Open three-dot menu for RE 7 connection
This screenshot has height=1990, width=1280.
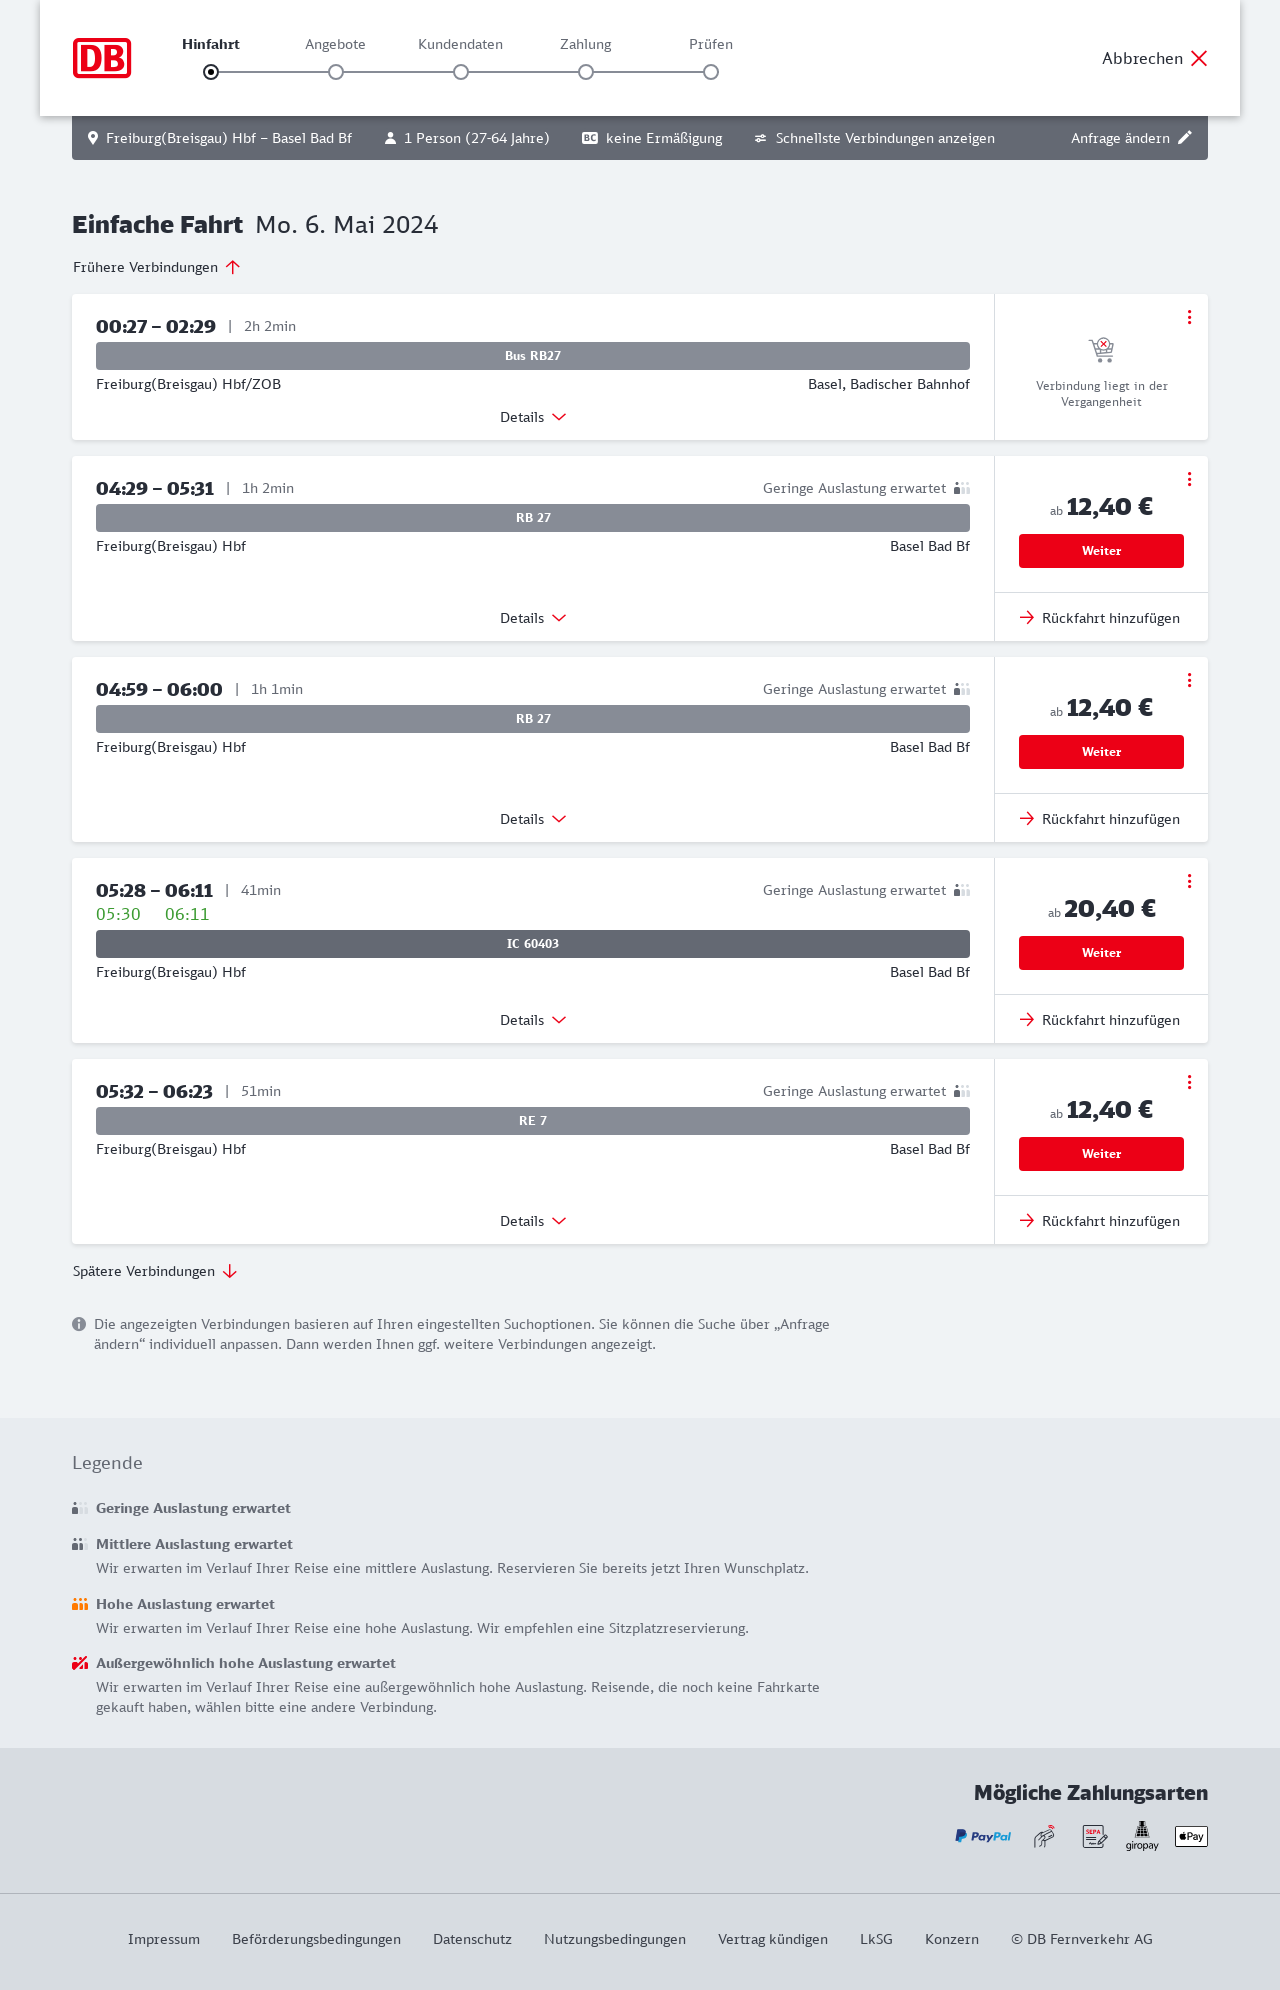(x=1189, y=1082)
